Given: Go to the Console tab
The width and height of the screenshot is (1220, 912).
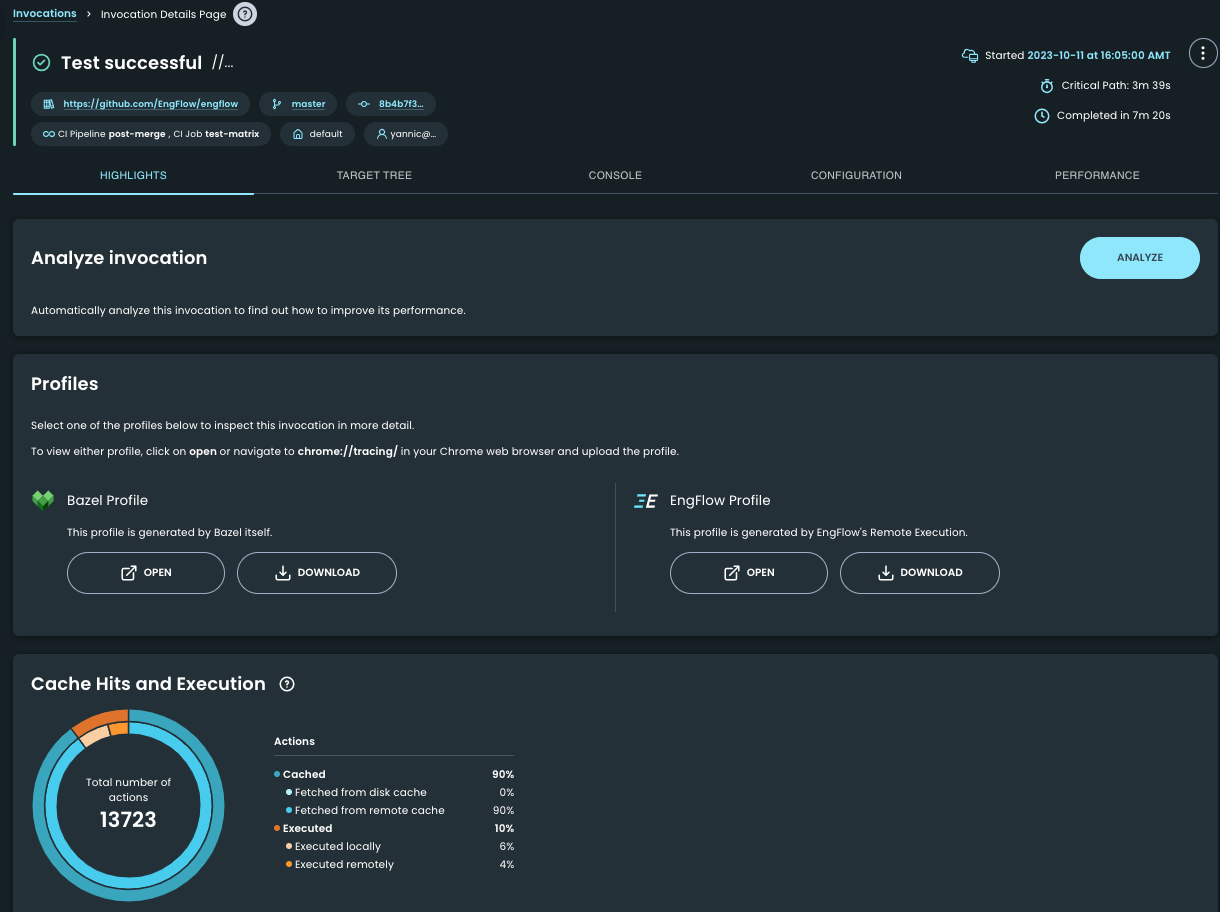Looking at the screenshot, I should [615, 176].
